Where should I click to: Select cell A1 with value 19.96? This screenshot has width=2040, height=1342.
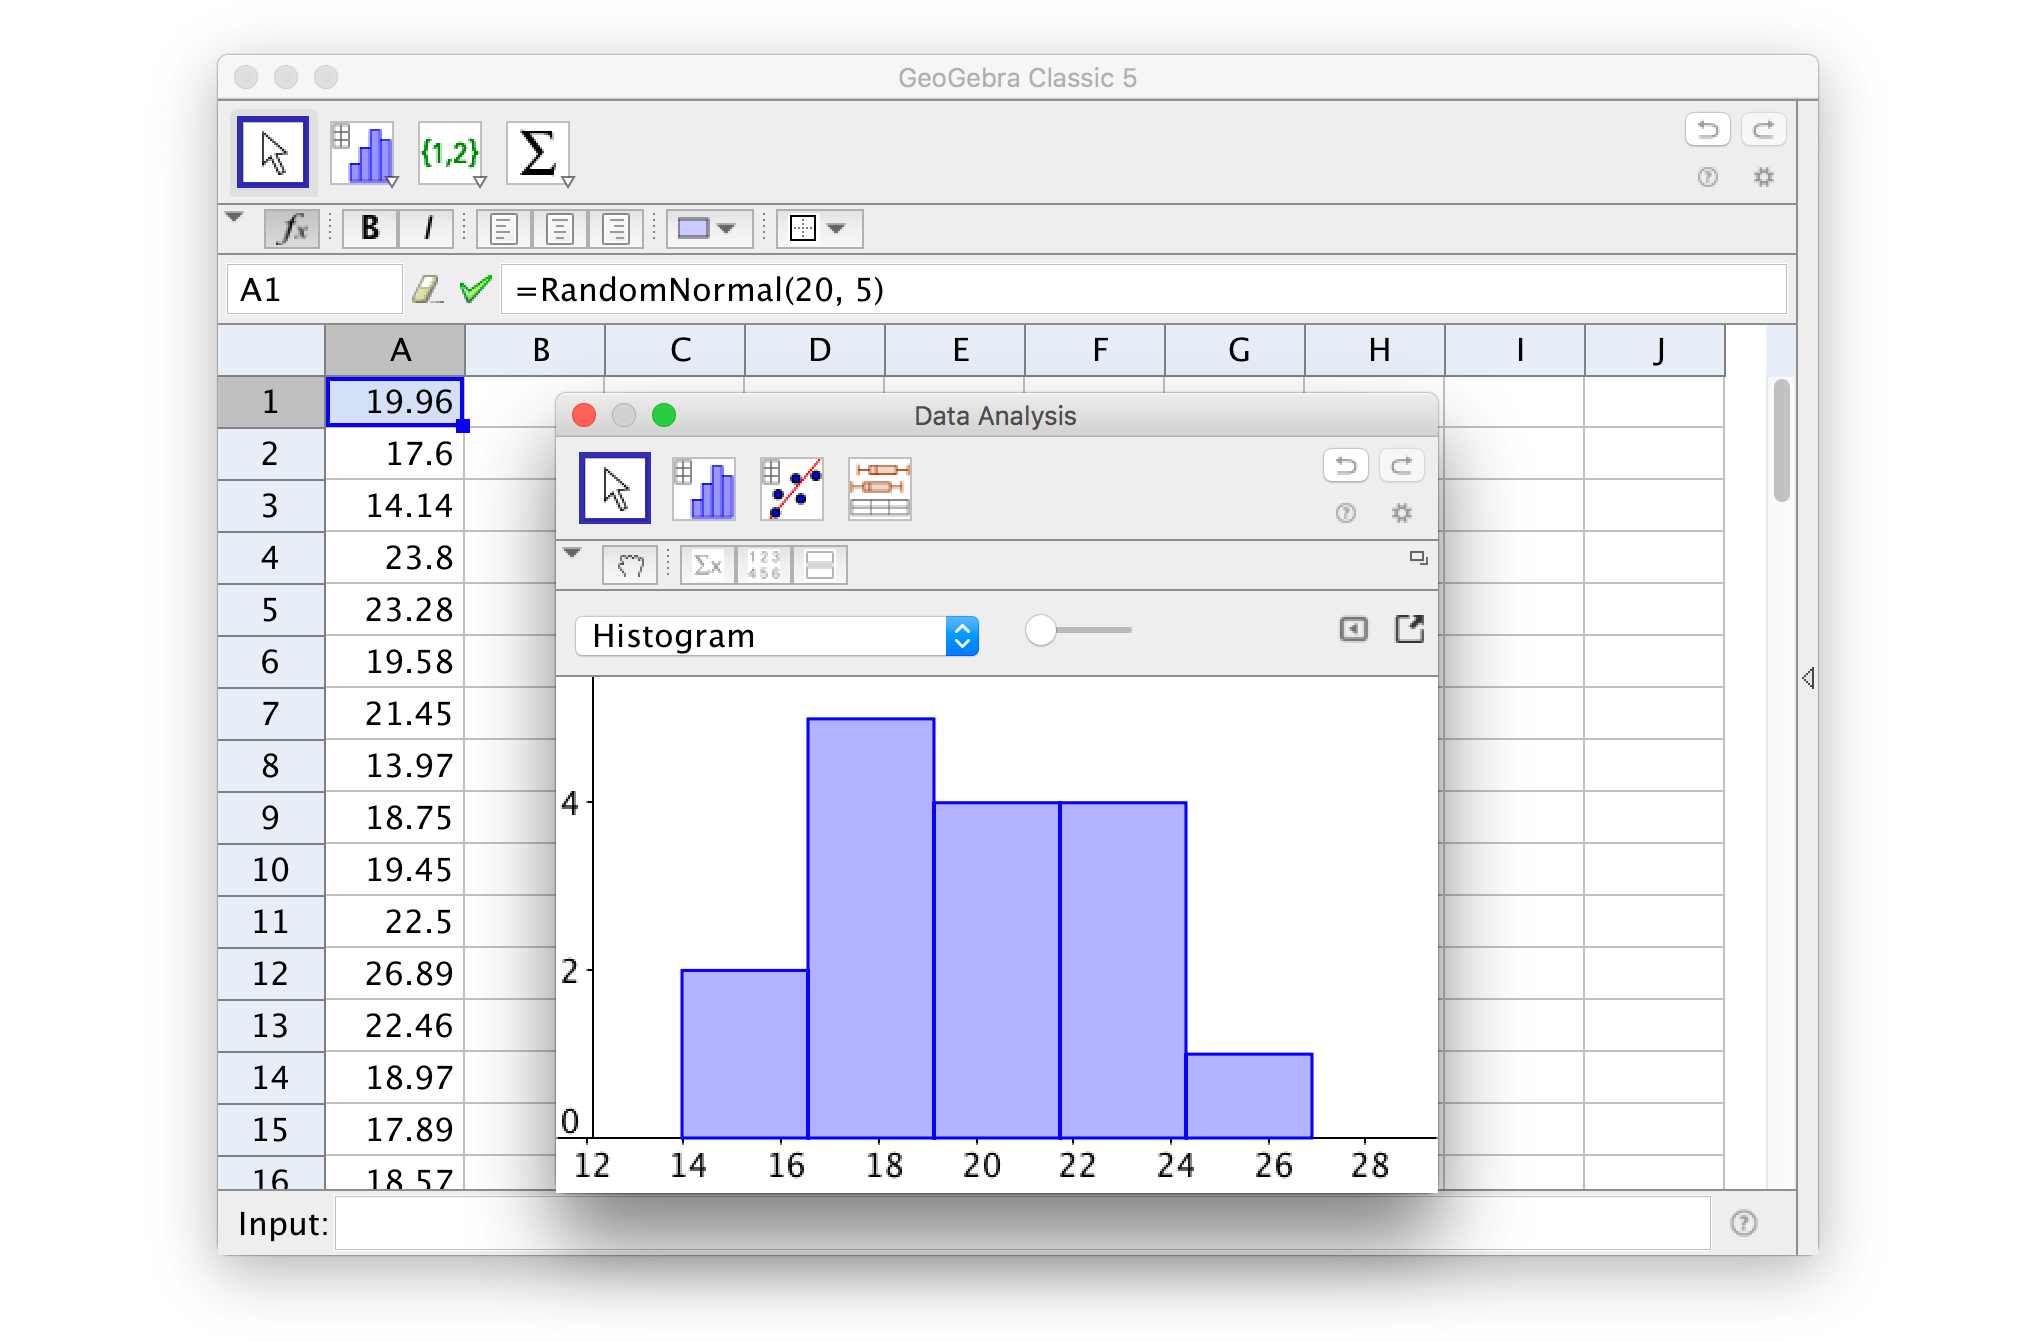point(395,402)
